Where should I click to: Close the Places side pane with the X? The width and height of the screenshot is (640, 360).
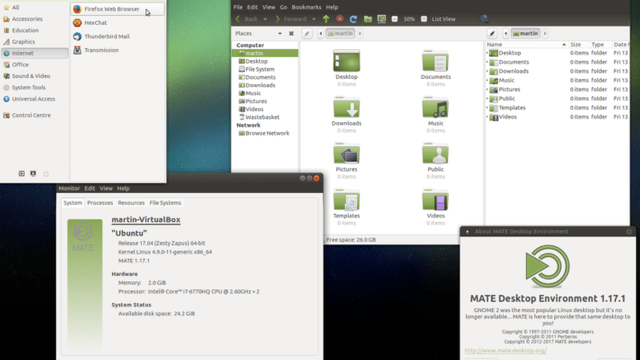pos(291,33)
